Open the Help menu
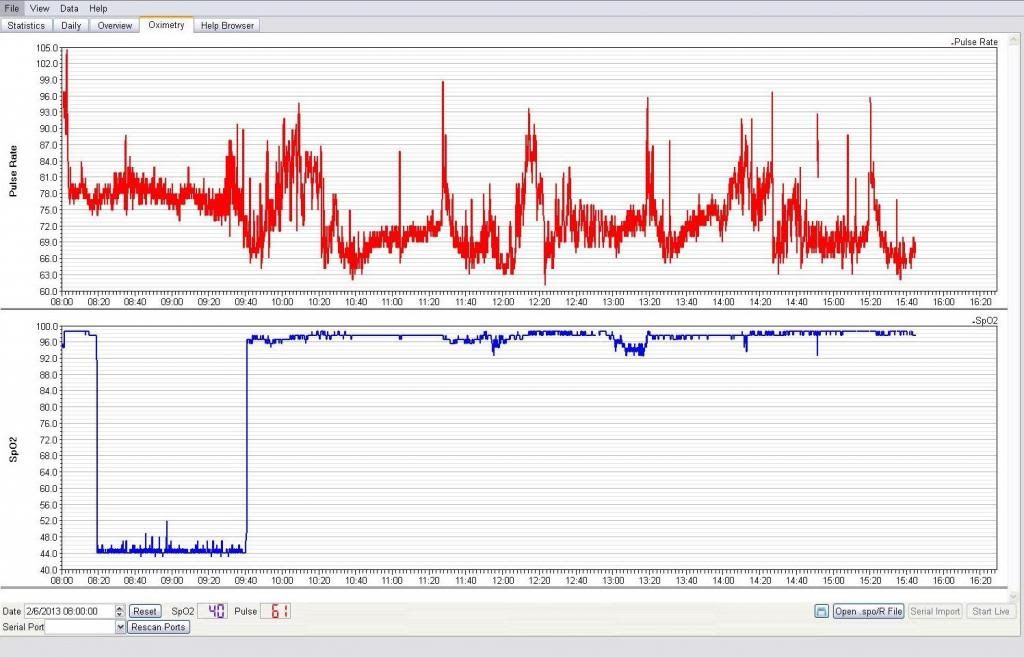 coord(99,8)
